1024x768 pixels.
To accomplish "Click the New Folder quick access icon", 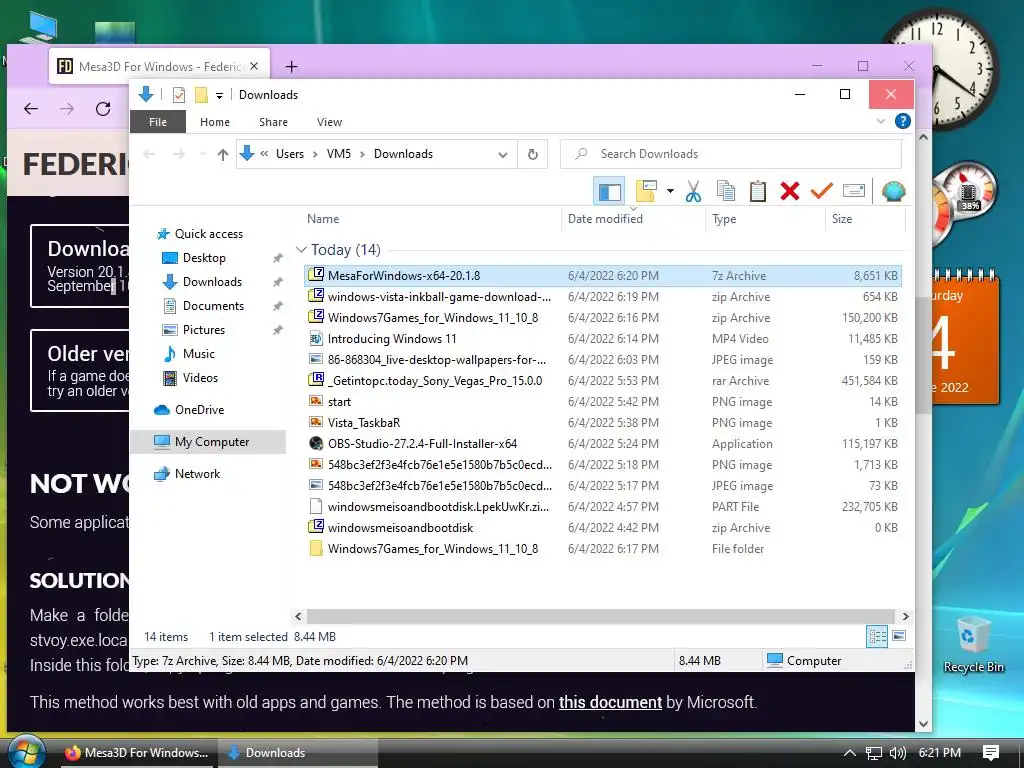I will [x=201, y=95].
